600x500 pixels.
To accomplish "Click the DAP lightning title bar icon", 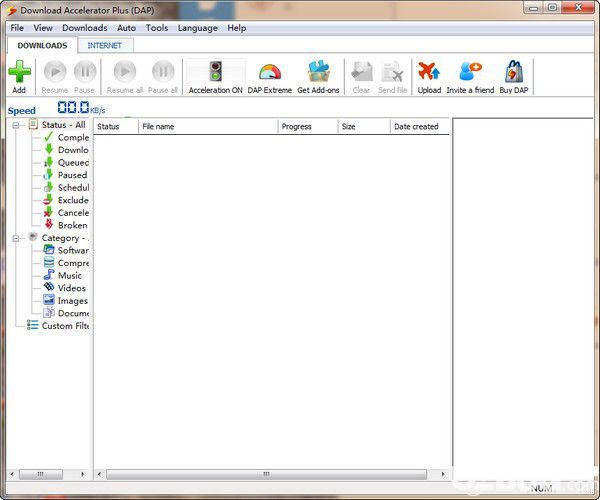I will [x=12, y=11].
